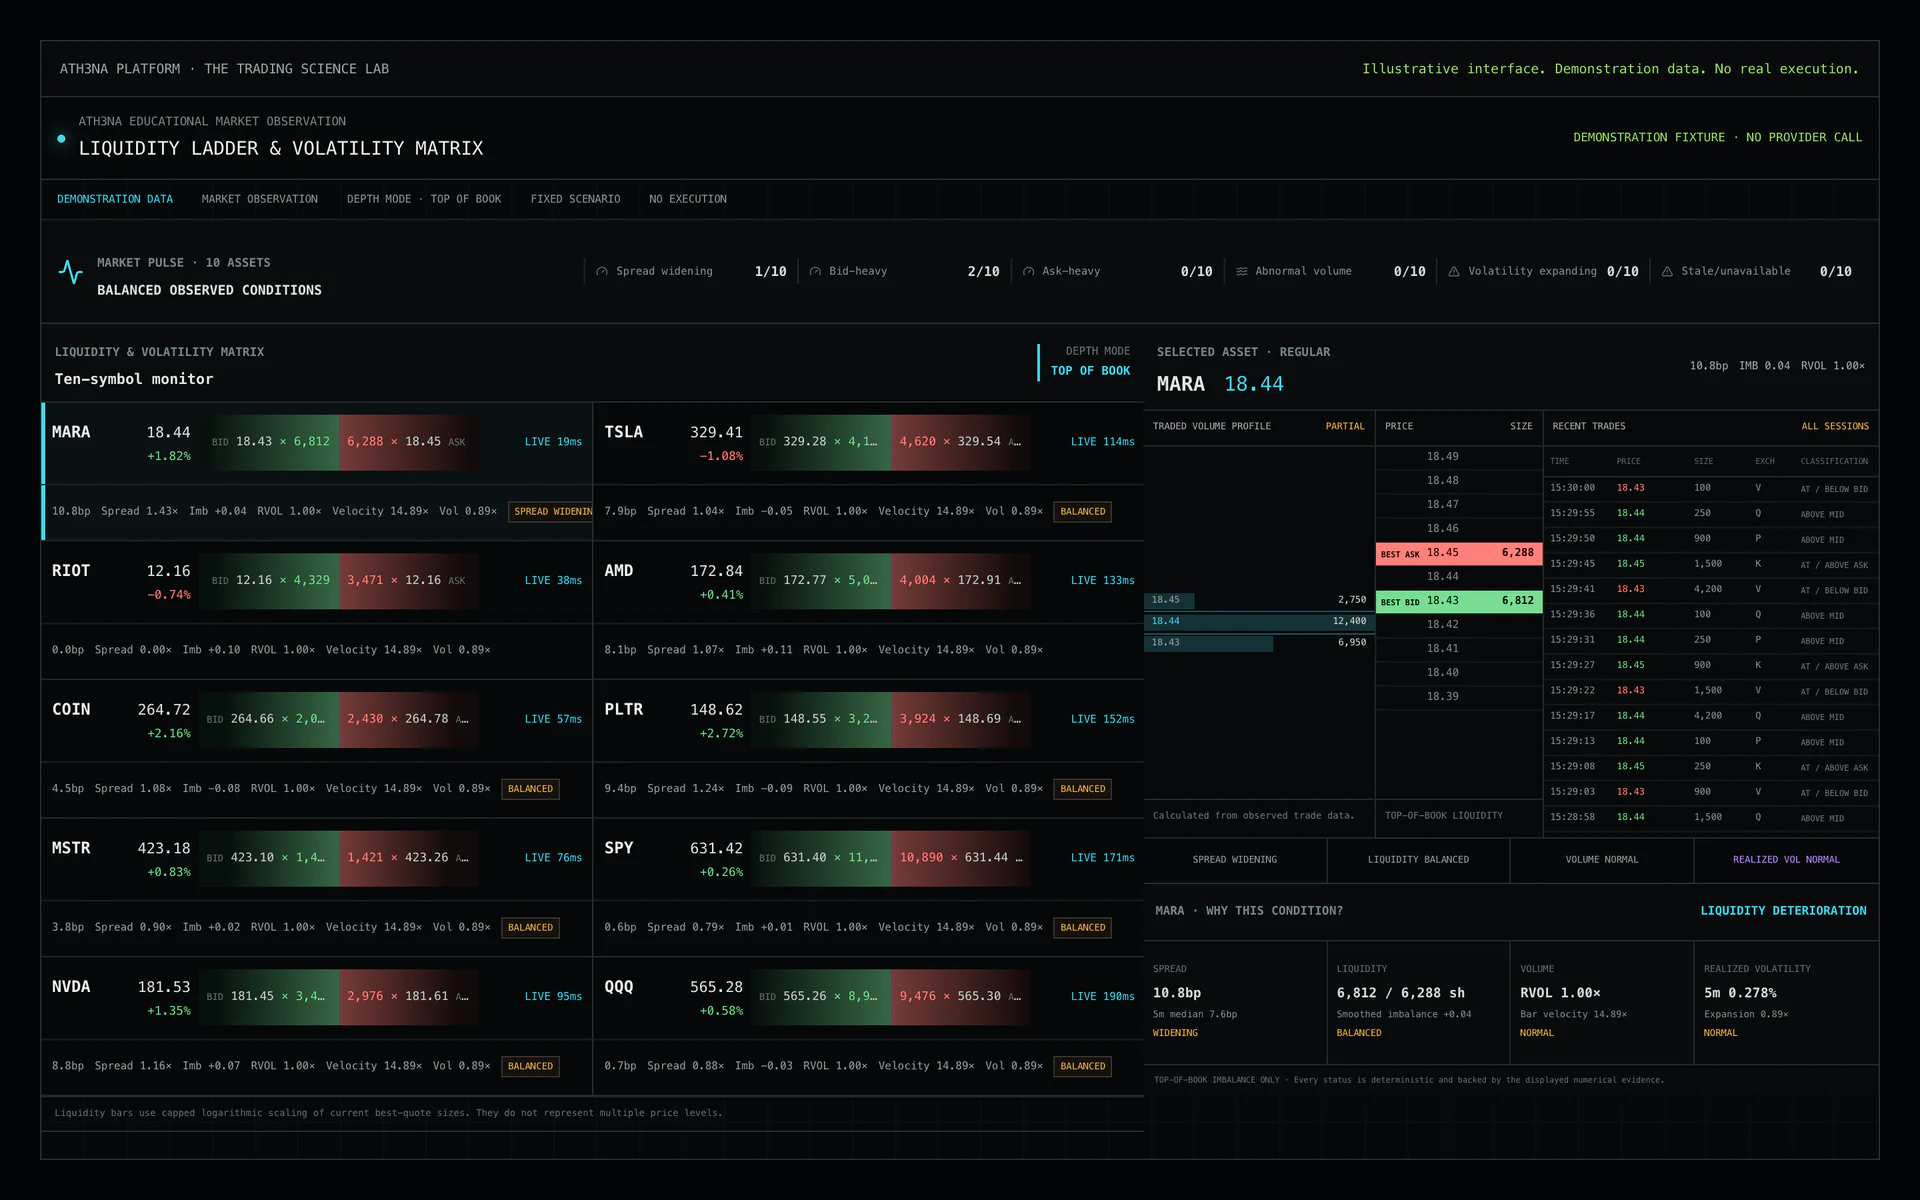The image size is (1920, 1200).
Task: Click the Market Pulse waveform icon
Action: 70,271
